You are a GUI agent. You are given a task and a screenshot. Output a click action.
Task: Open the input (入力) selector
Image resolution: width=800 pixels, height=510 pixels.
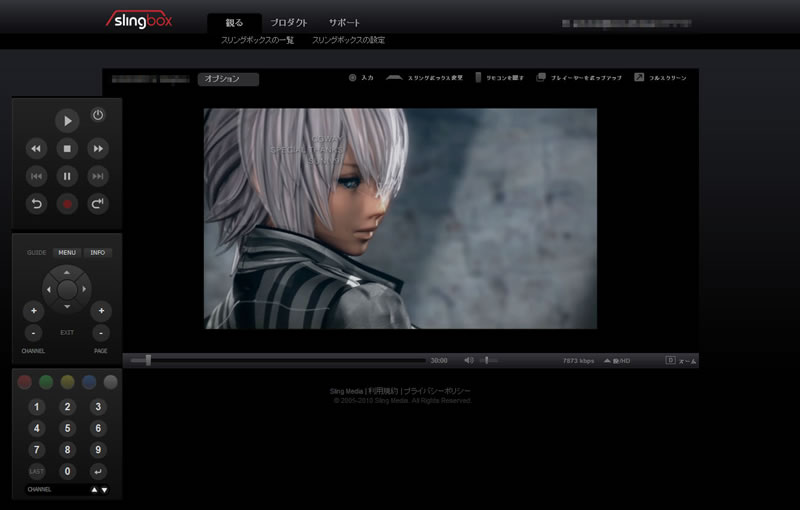[353, 77]
